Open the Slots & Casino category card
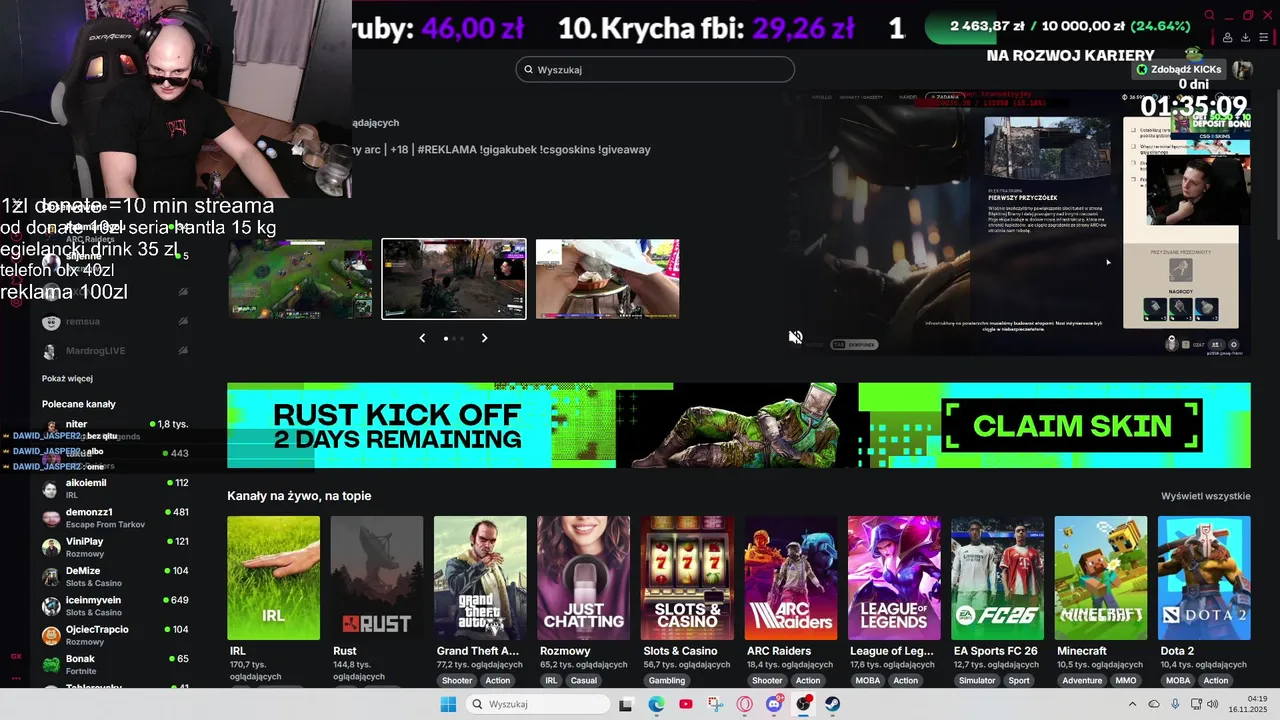 point(687,578)
